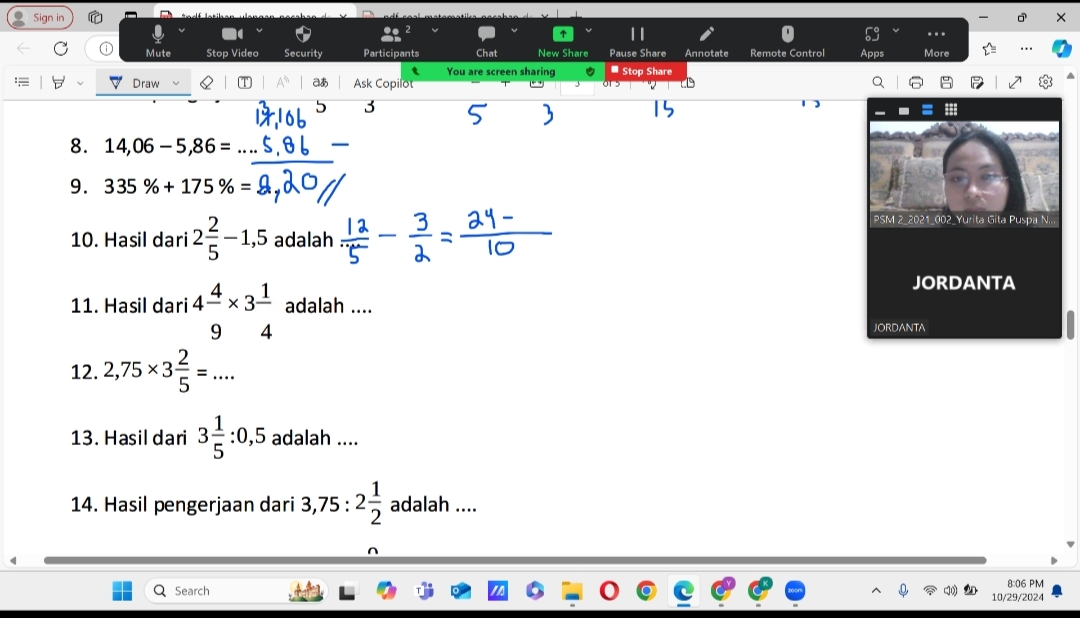This screenshot has height=618, width=1080.
Task: Open the Windows Start menu
Action: 122,590
